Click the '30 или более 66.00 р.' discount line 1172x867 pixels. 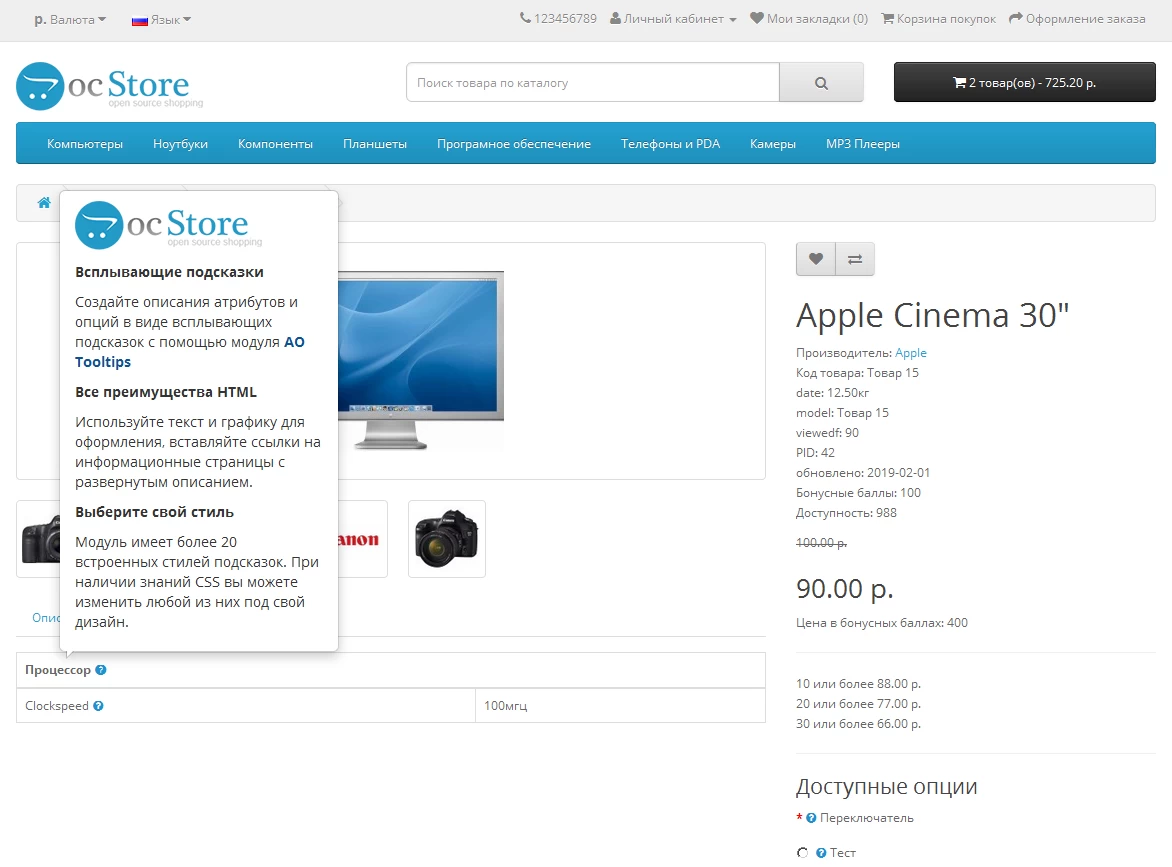[858, 723]
